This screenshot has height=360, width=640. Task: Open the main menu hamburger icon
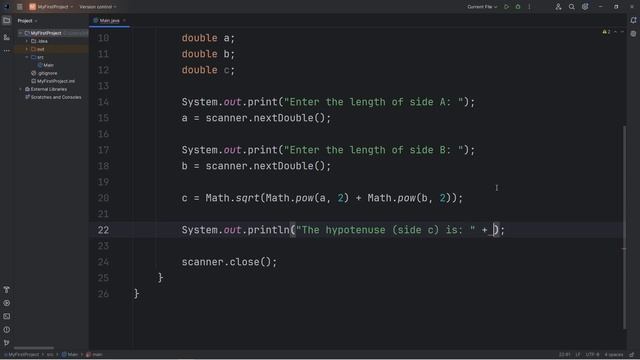[x=20, y=7]
